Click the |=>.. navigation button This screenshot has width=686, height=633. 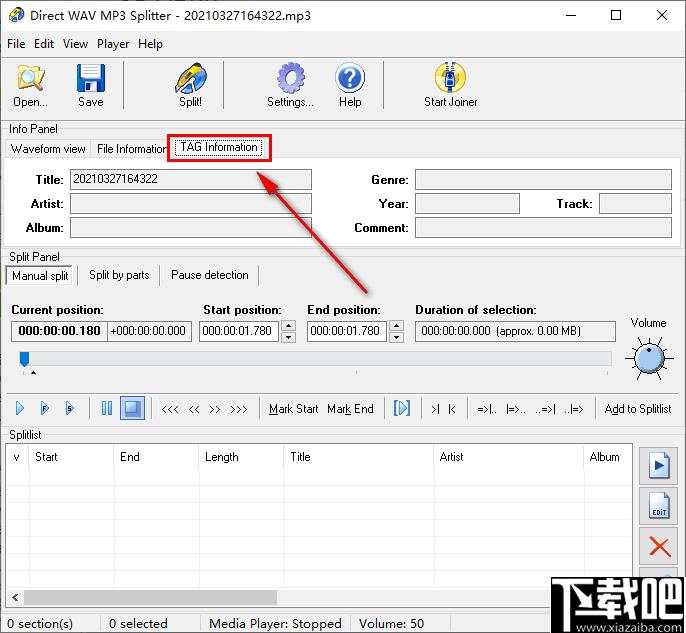point(515,409)
